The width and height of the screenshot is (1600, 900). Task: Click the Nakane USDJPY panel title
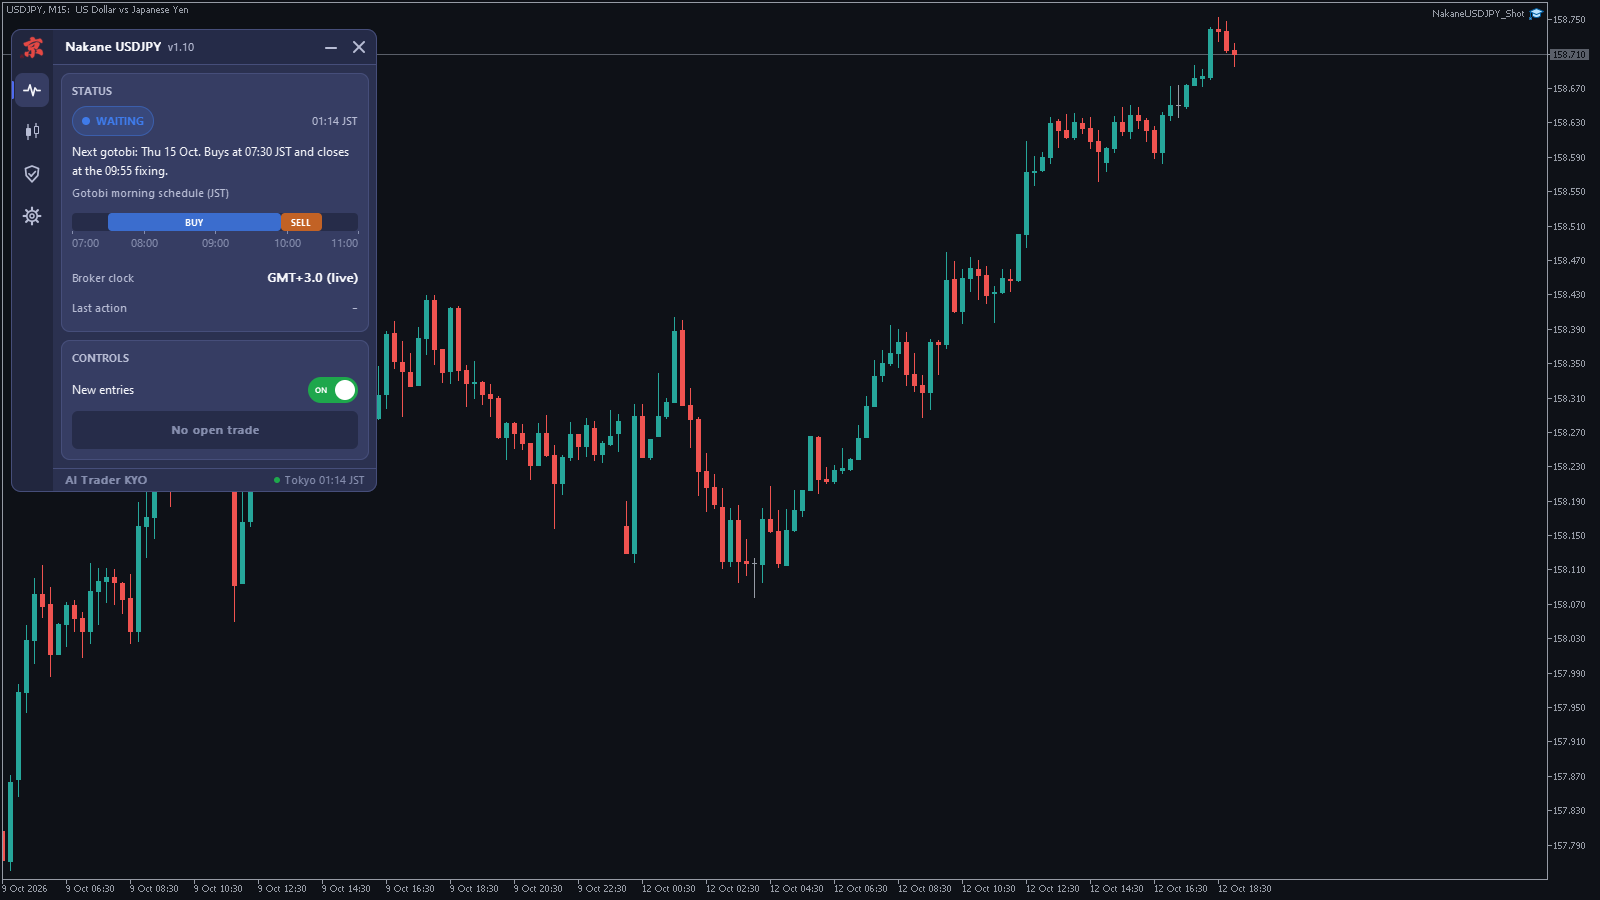[x=113, y=47]
